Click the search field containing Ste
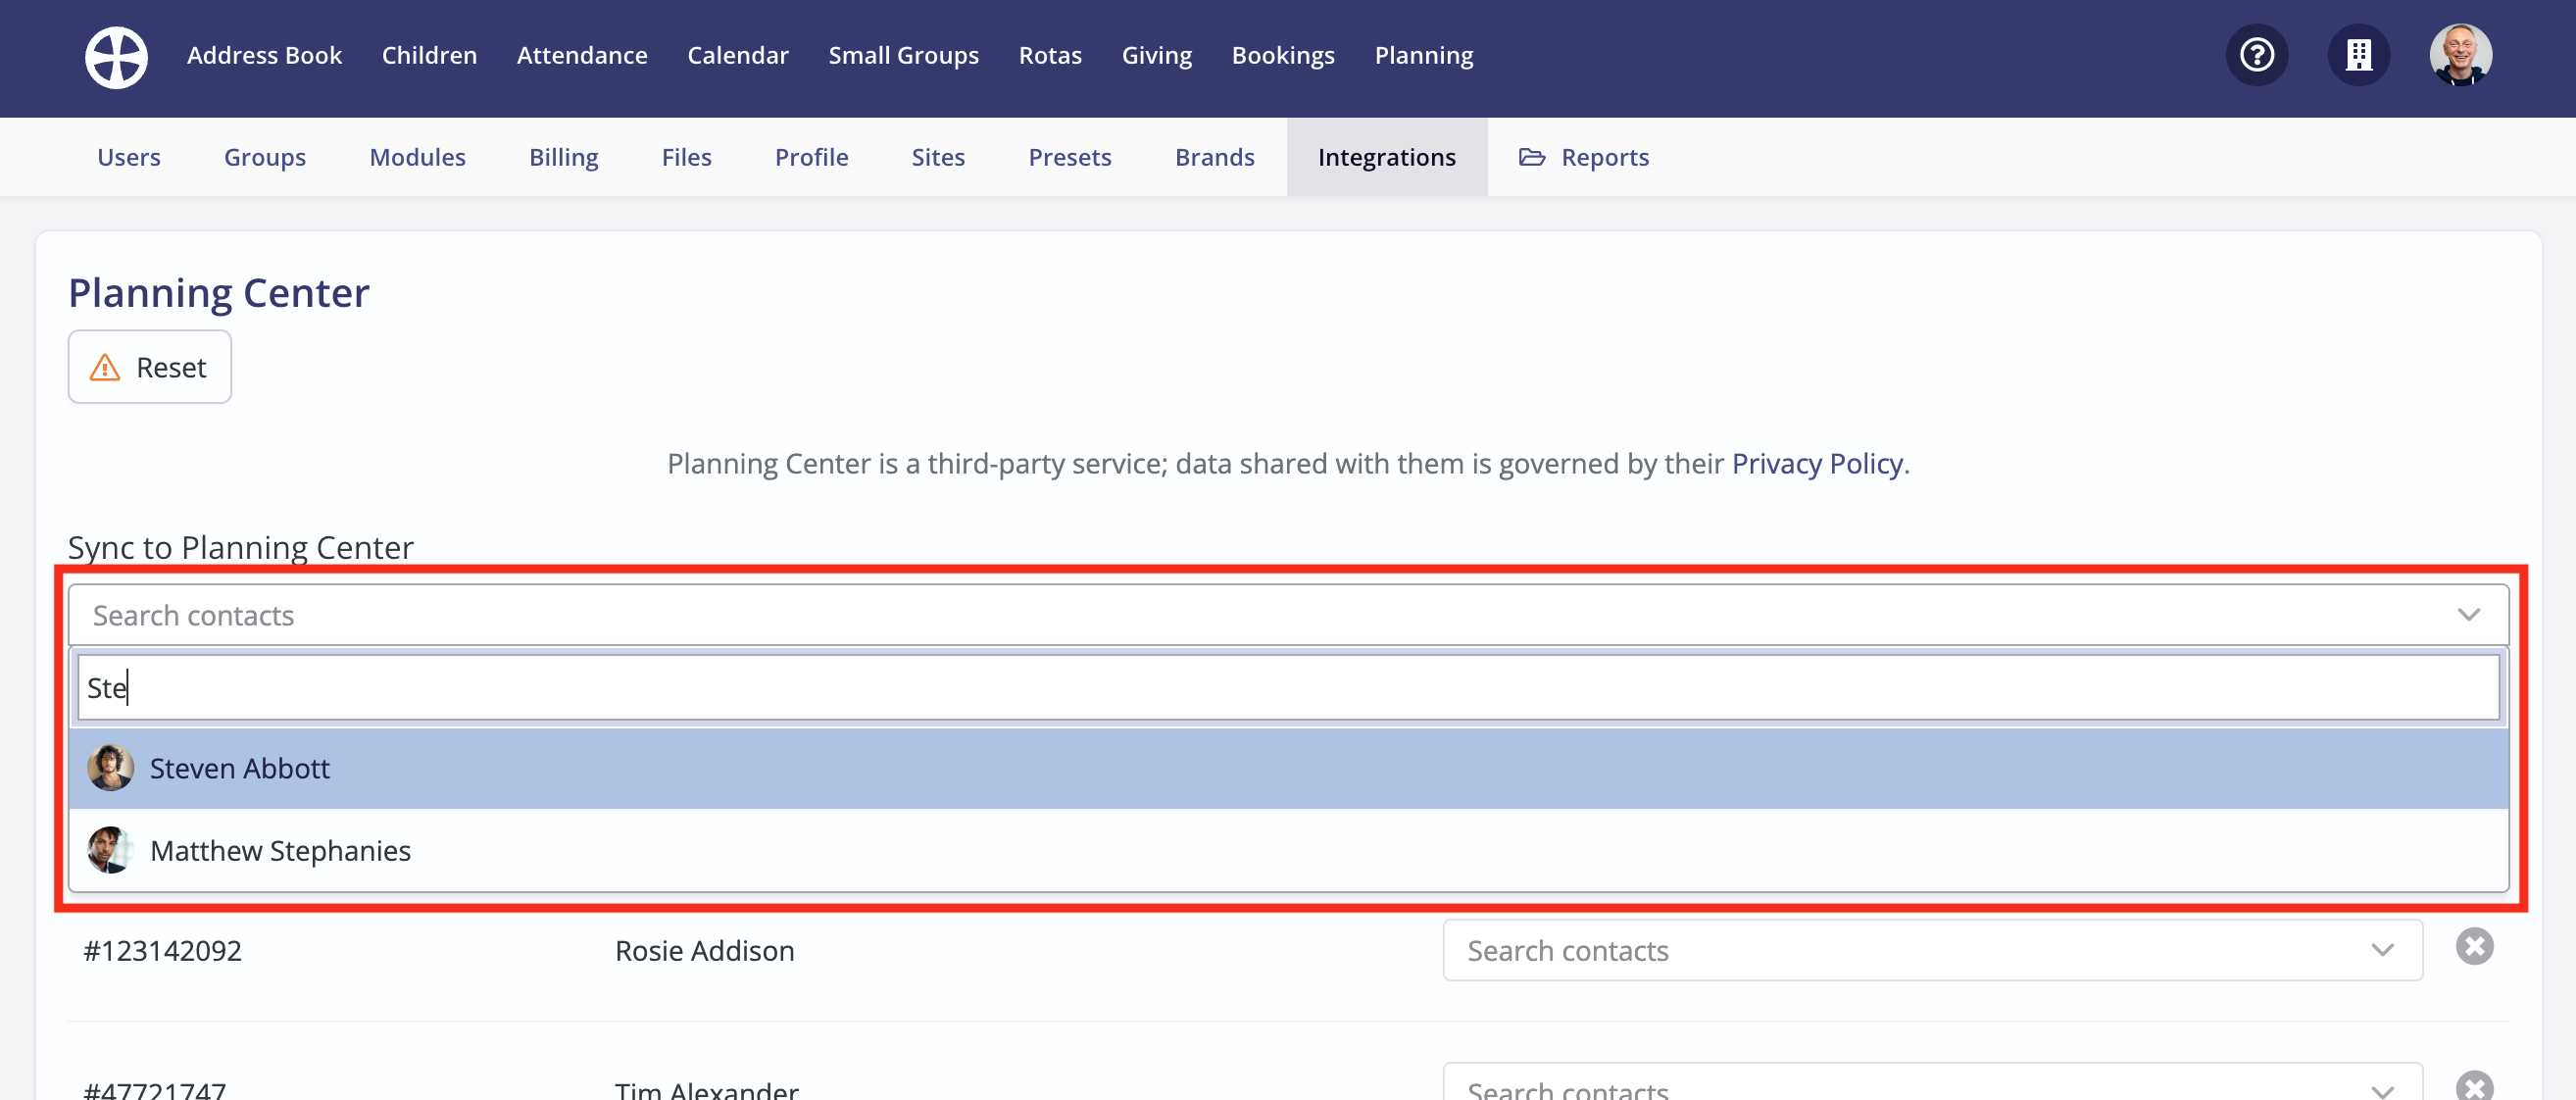The height and width of the screenshot is (1100, 2576). click(x=1288, y=687)
